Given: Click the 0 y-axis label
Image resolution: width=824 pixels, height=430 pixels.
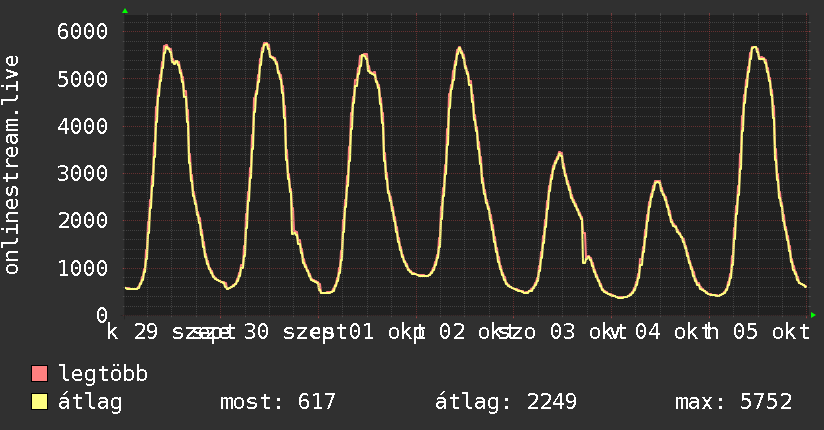Looking at the screenshot, I should click(x=102, y=315).
